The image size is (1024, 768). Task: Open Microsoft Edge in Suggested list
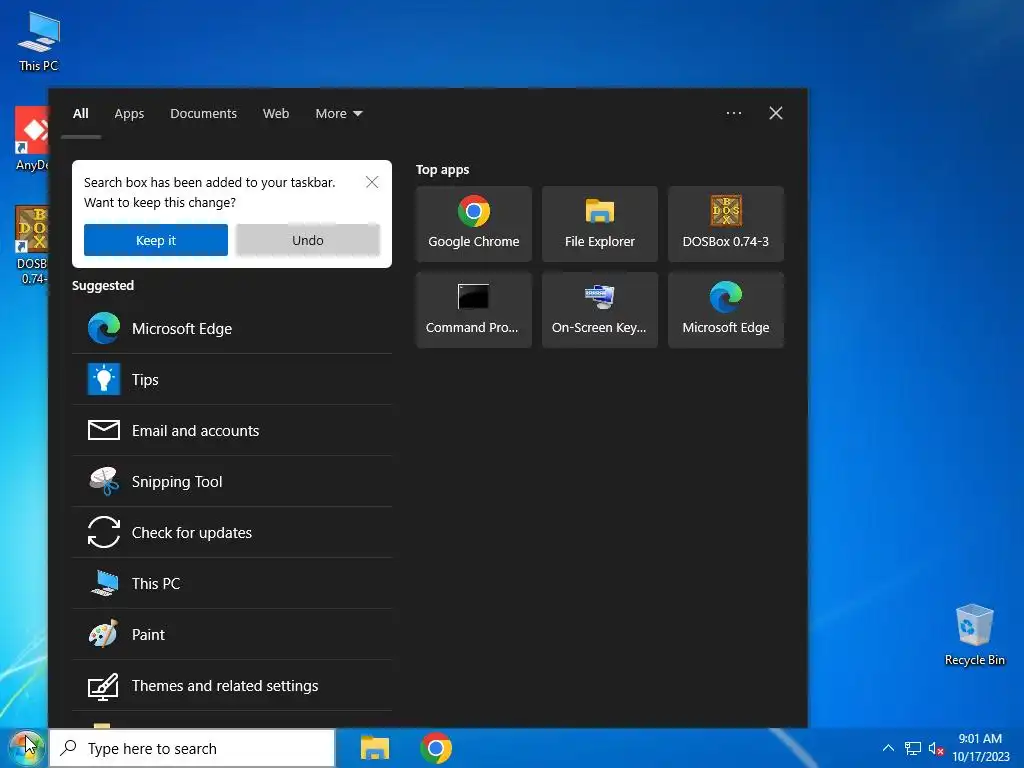point(232,328)
